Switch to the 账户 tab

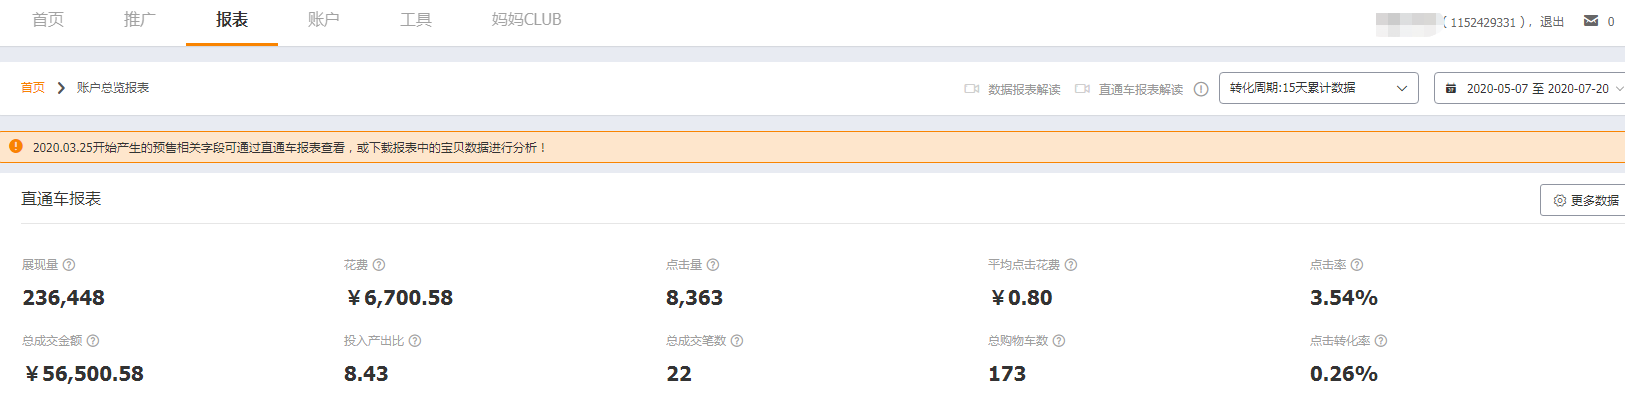[x=324, y=20]
